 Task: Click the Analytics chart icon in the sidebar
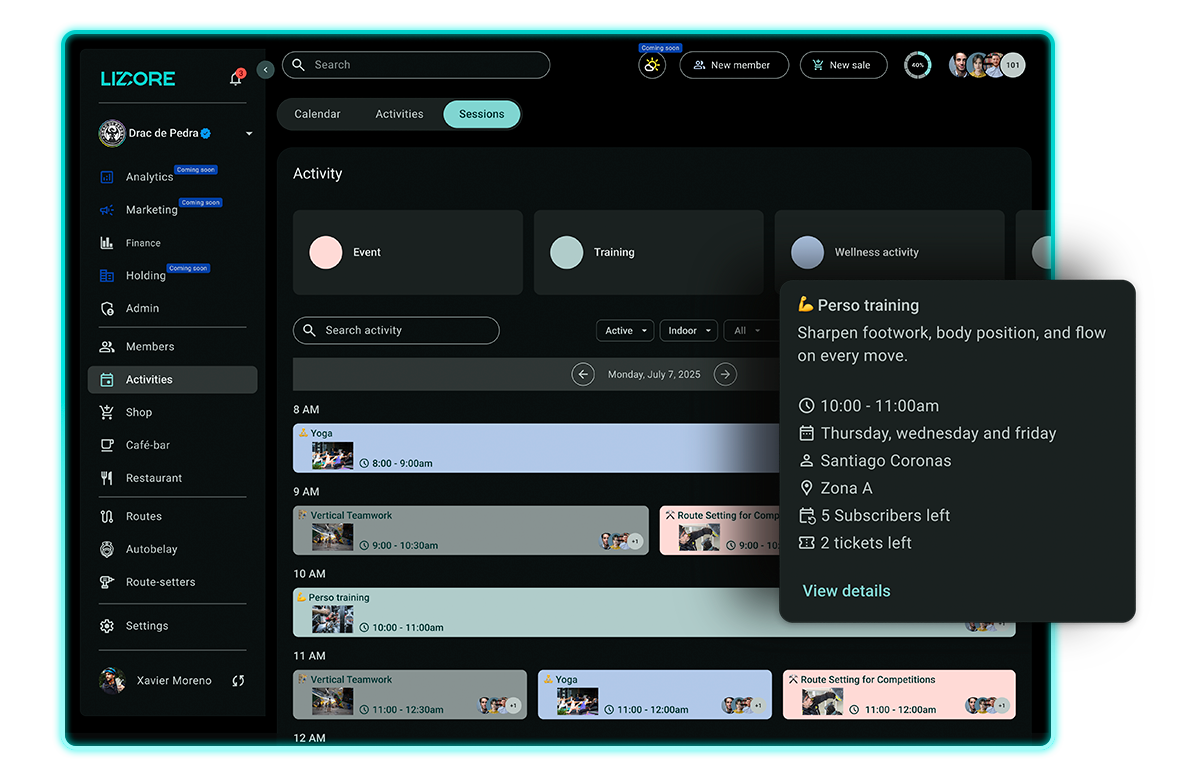[107, 177]
